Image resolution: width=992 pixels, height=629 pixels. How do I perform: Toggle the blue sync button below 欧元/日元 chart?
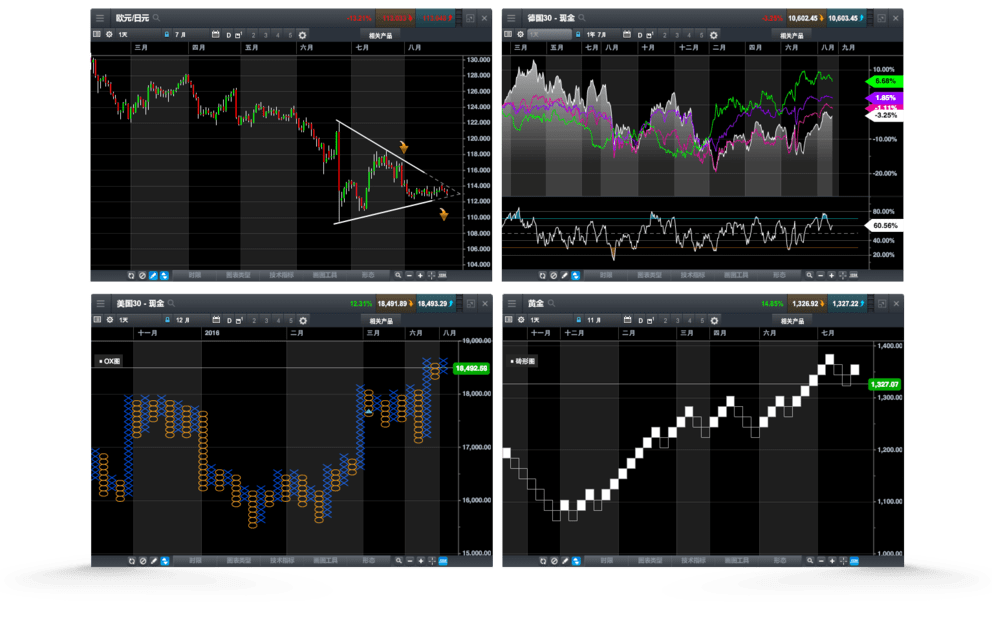click(x=164, y=275)
